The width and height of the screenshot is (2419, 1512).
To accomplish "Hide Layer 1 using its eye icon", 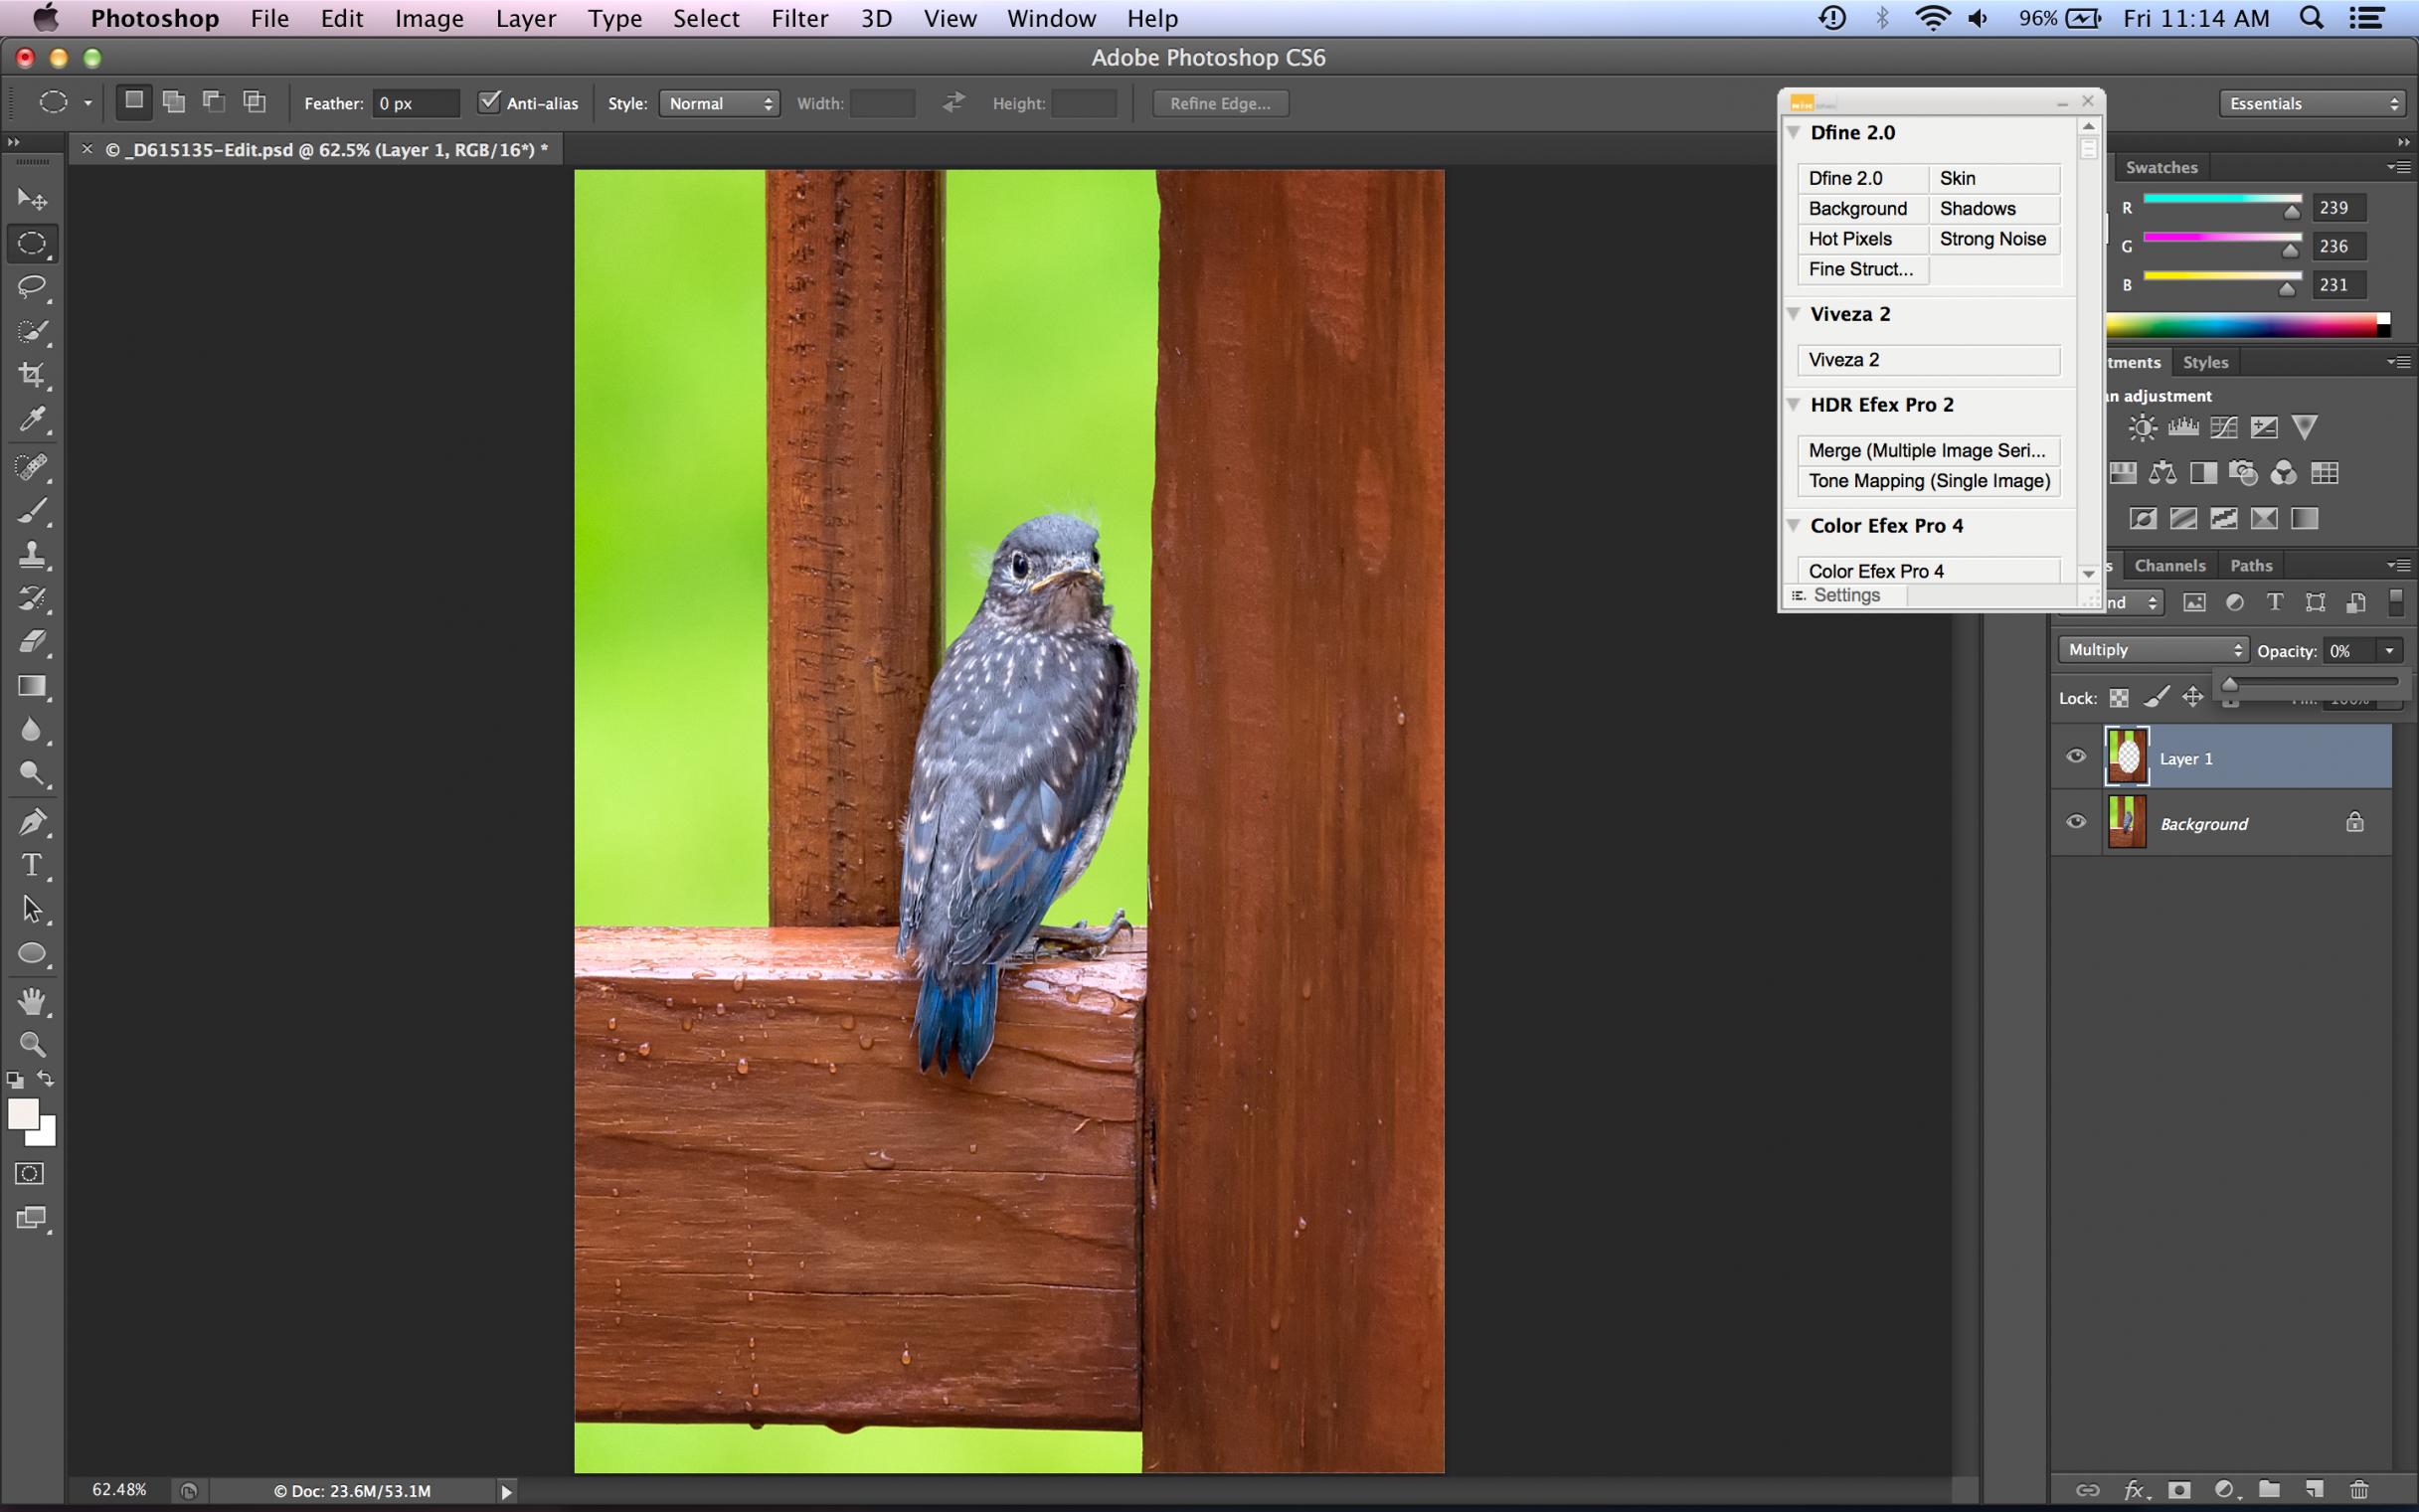I will click(x=2076, y=756).
